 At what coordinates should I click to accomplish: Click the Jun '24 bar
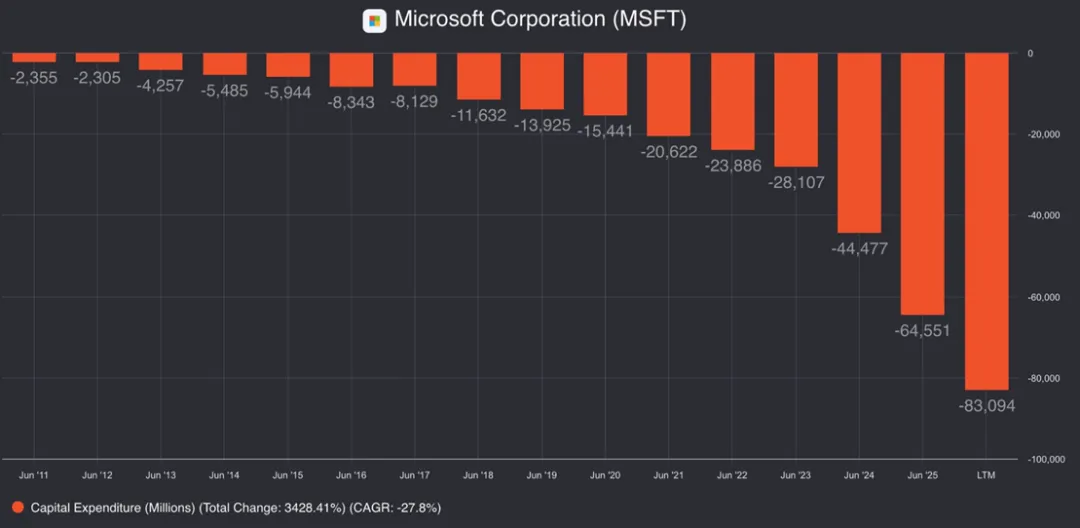click(859, 142)
